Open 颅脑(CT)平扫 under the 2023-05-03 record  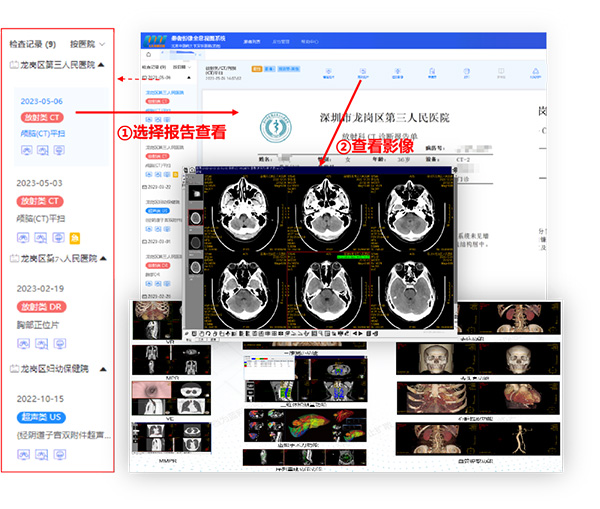(x=43, y=219)
